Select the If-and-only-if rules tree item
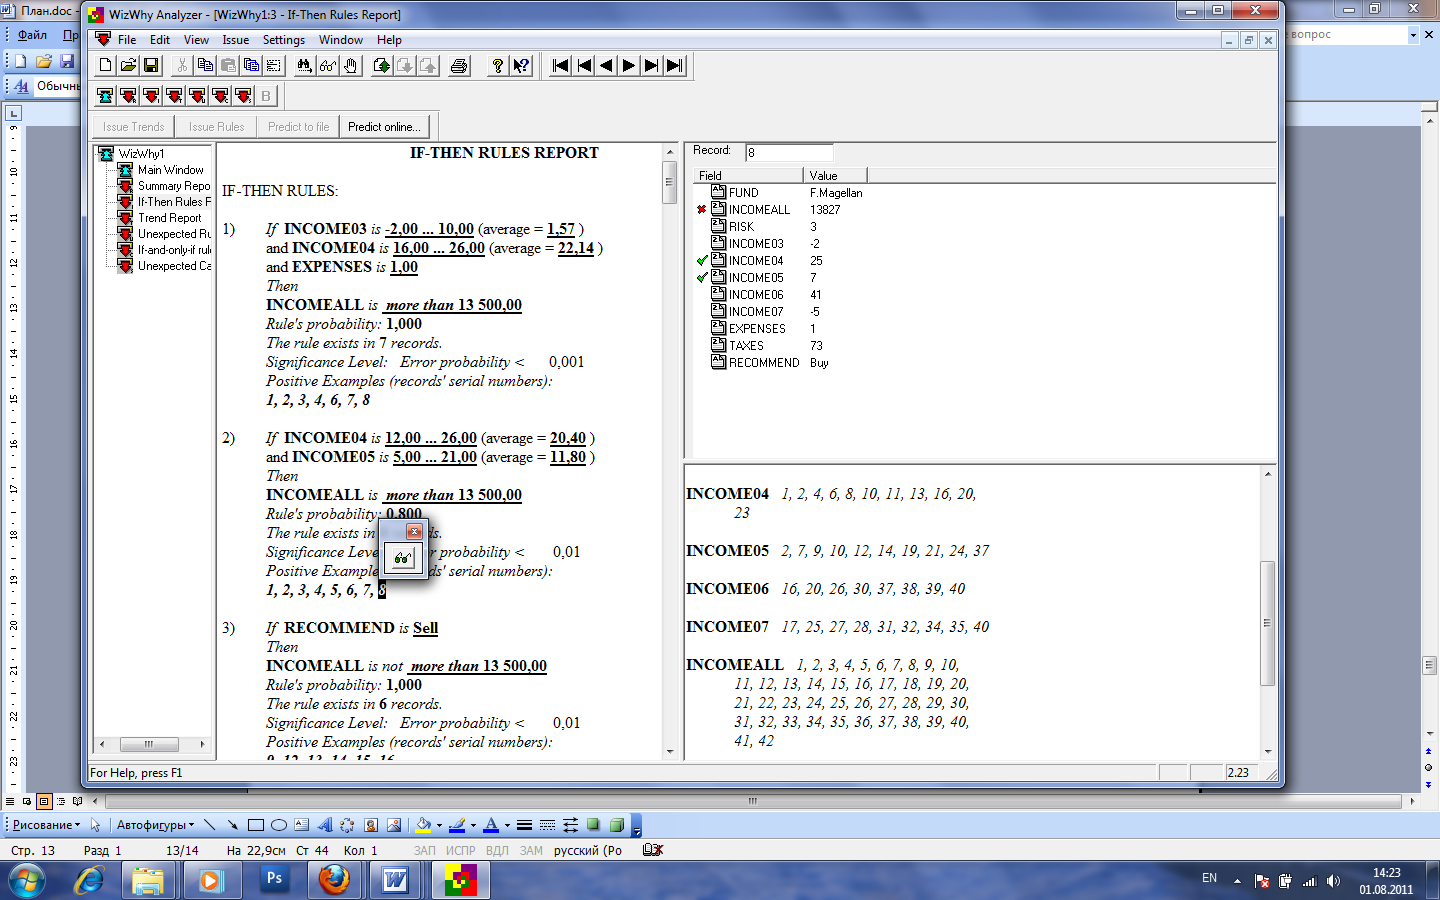 (174, 250)
